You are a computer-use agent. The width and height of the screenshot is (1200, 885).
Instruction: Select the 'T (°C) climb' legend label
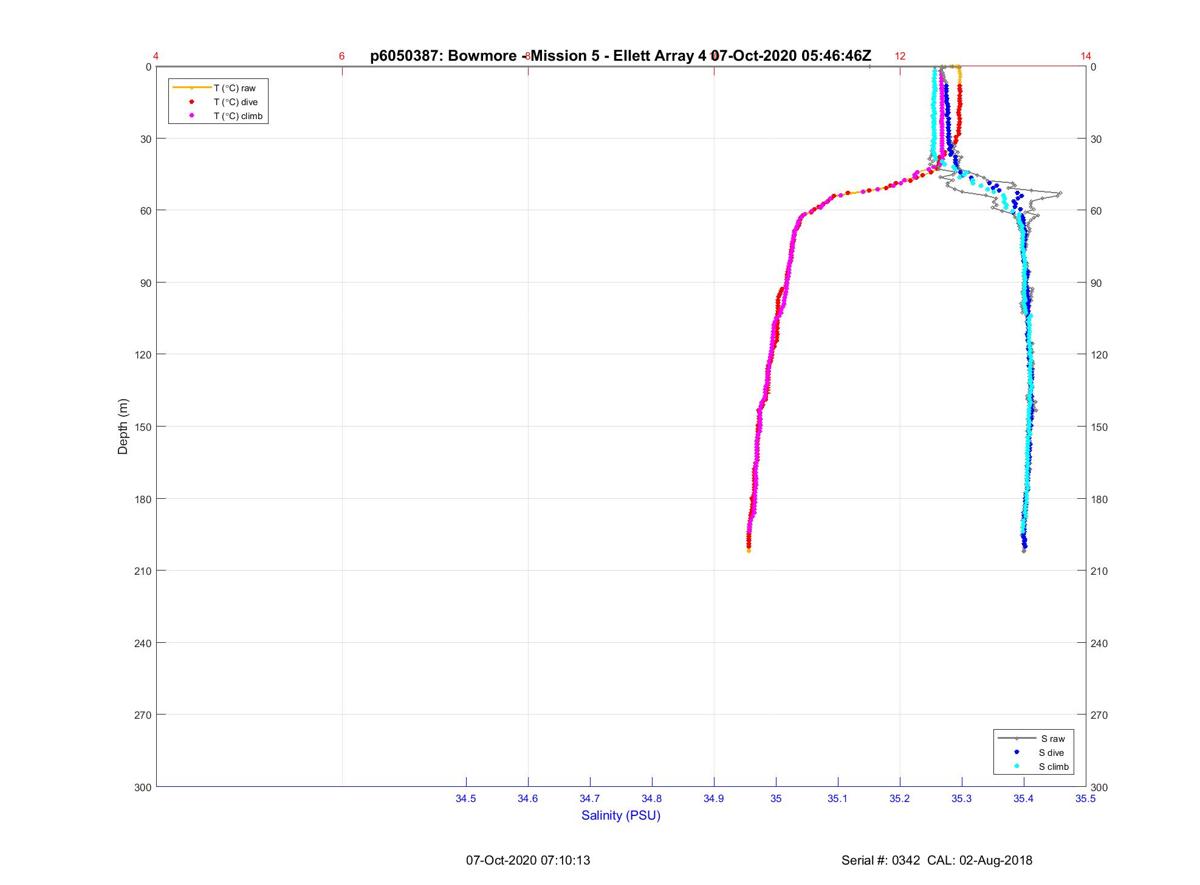(x=237, y=116)
